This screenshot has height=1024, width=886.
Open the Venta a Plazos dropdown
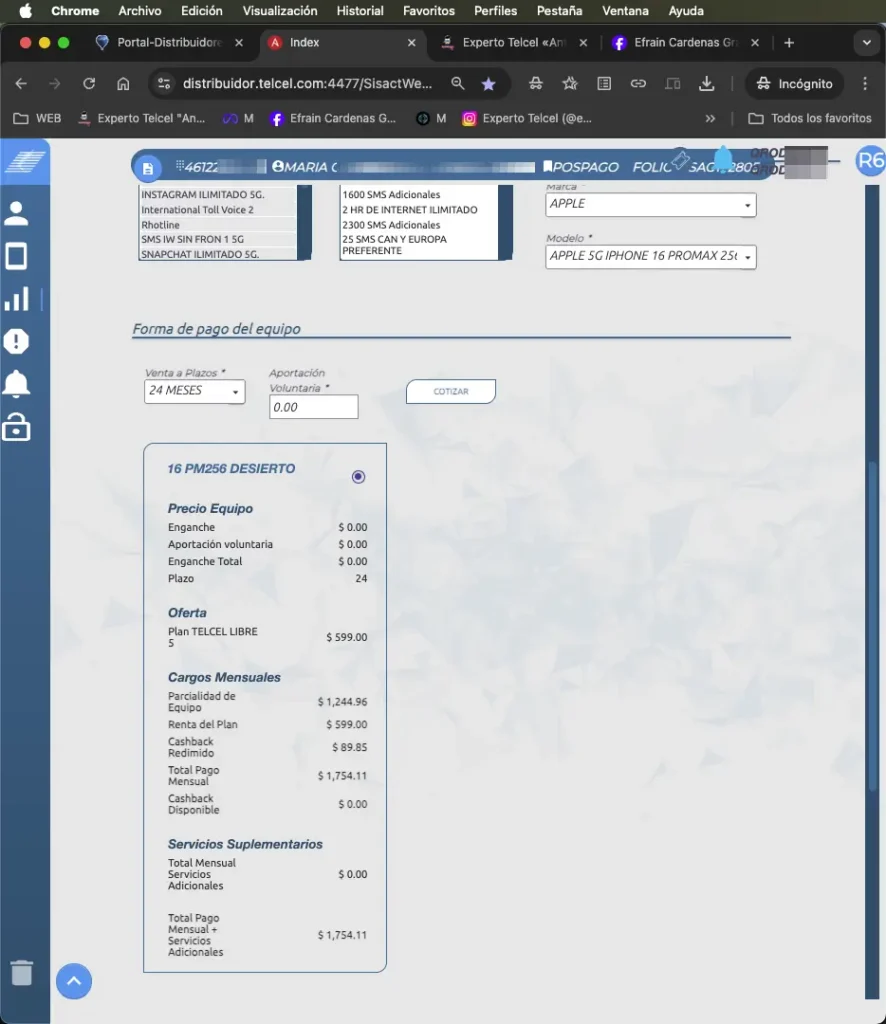(195, 391)
